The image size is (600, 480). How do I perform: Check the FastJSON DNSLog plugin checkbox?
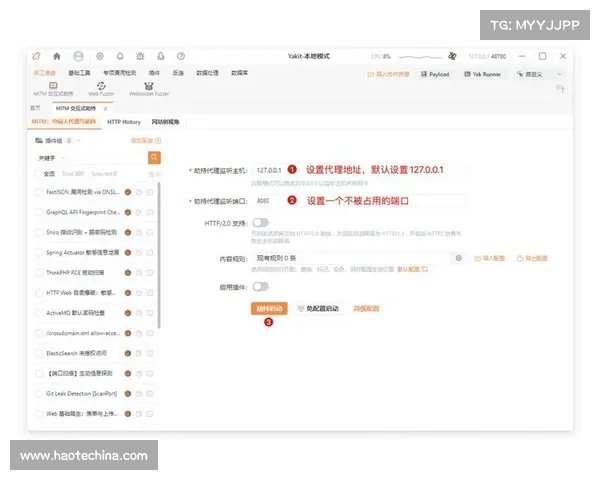(x=39, y=192)
